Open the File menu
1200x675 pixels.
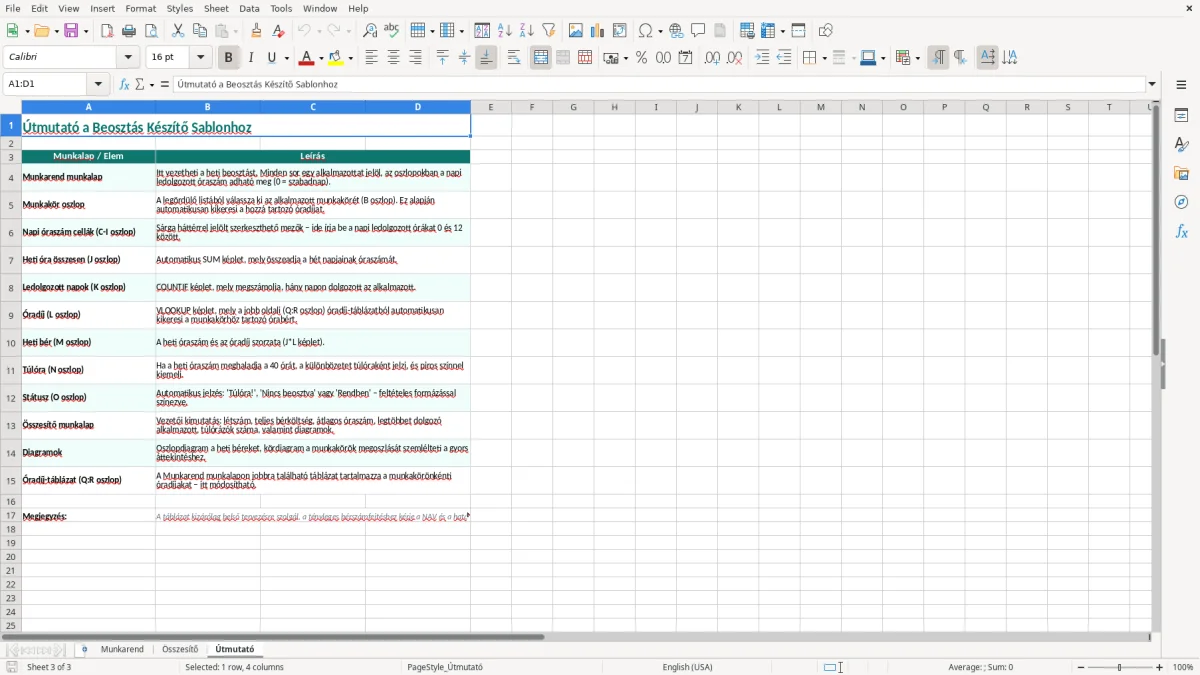(x=13, y=8)
